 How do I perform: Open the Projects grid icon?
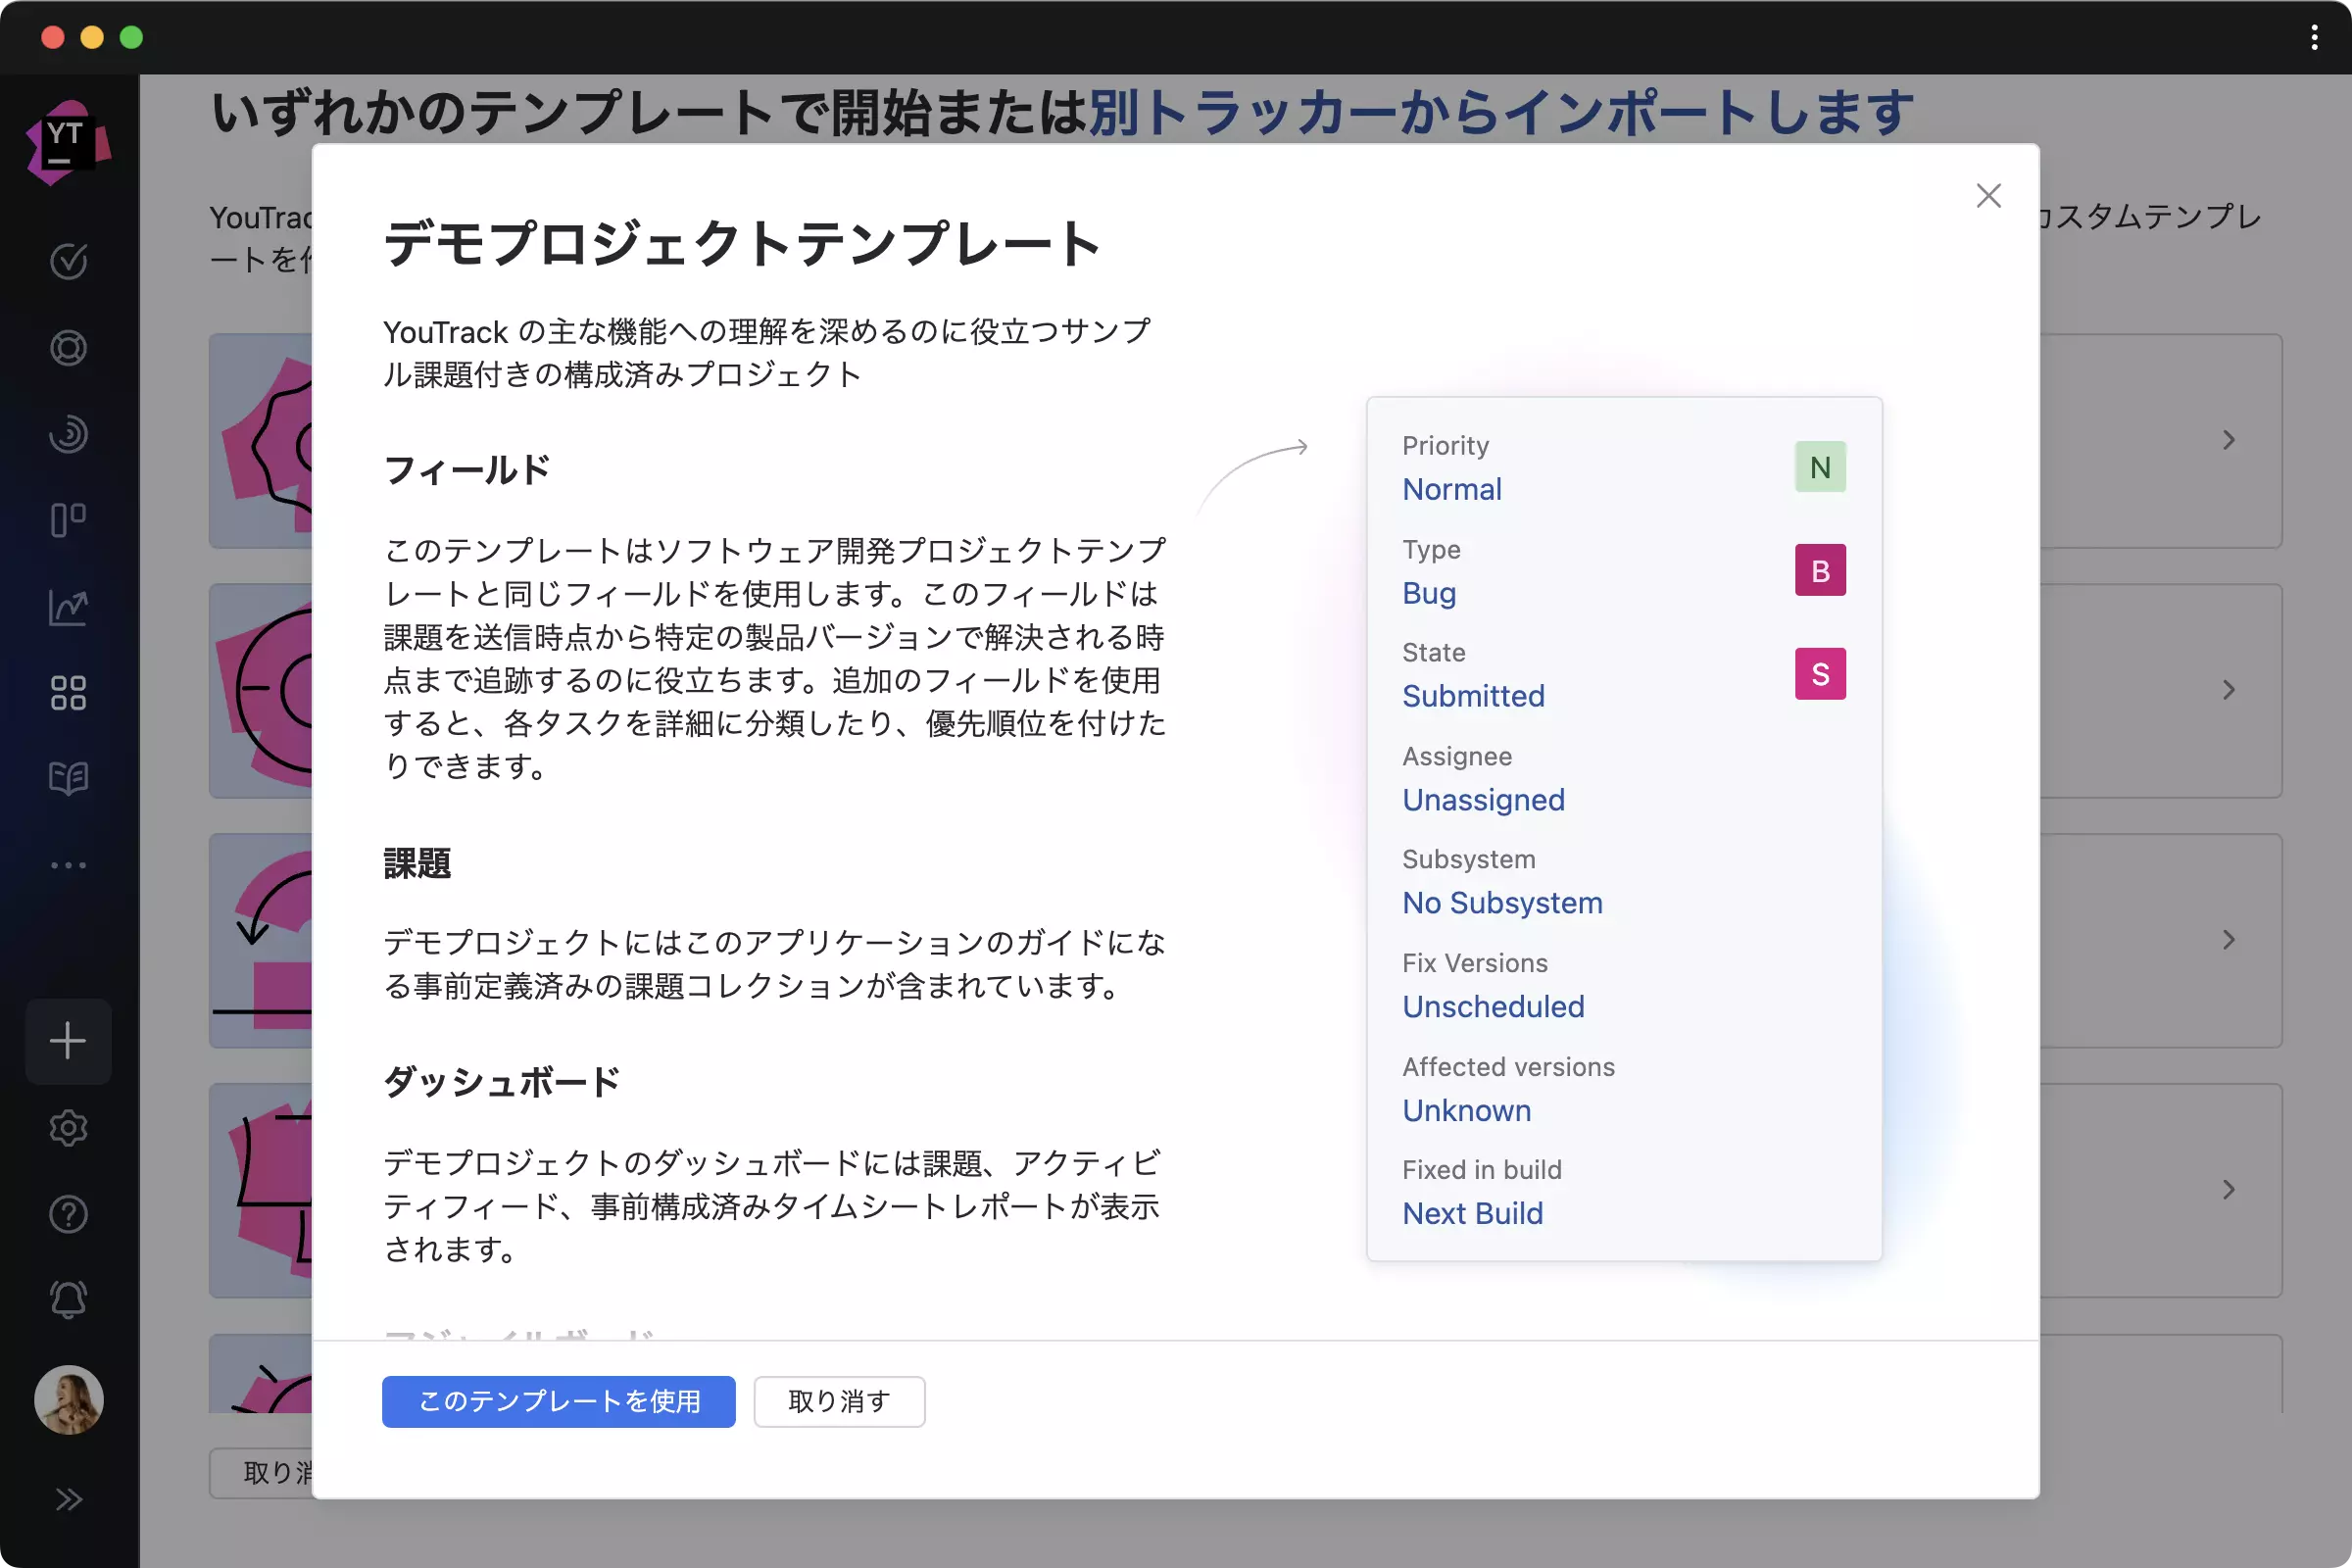tap(68, 690)
